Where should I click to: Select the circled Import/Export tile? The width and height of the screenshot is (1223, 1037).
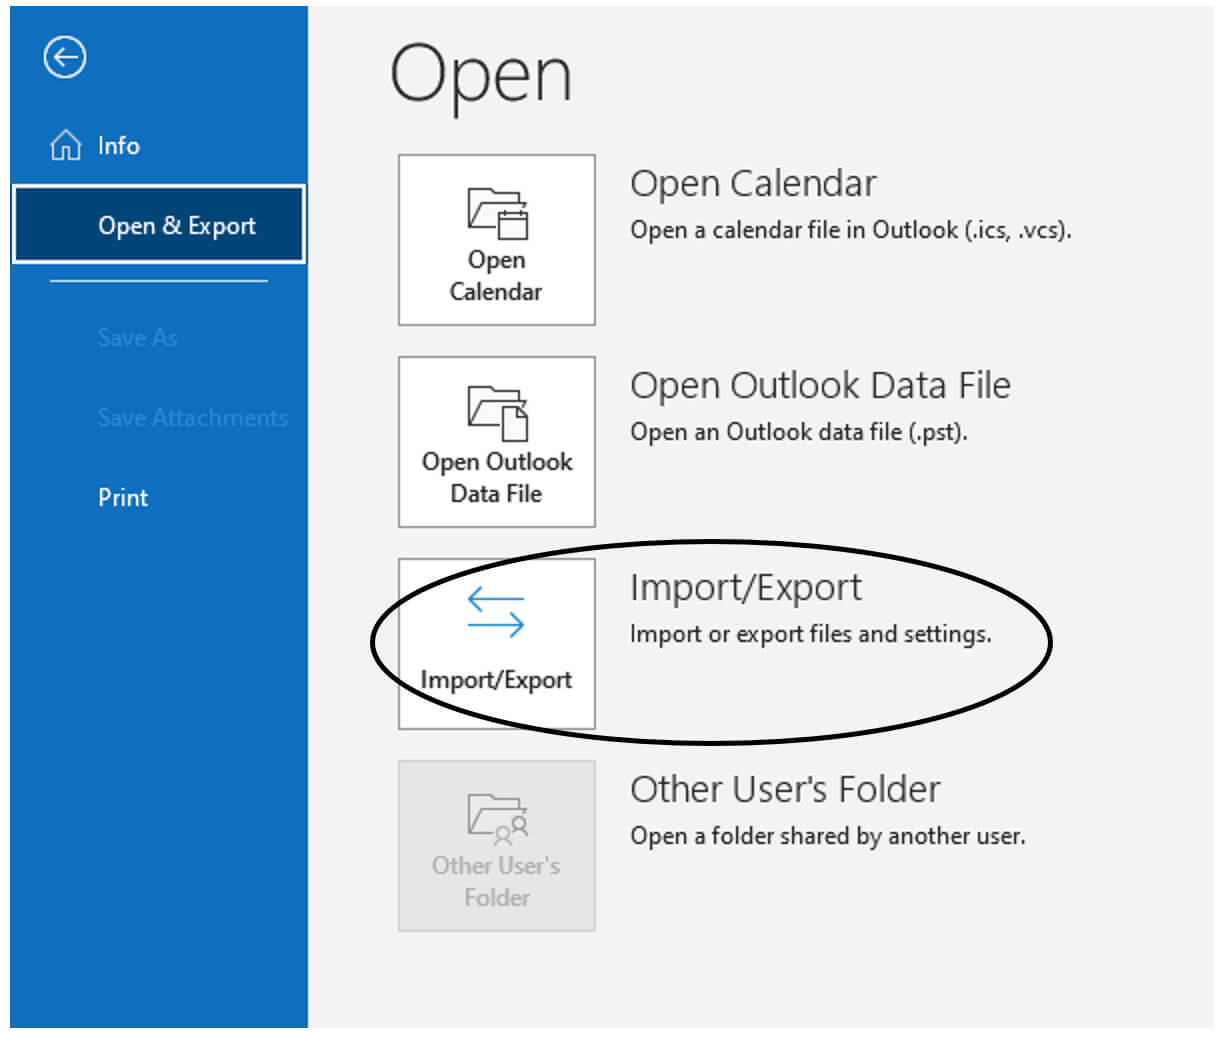click(496, 643)
